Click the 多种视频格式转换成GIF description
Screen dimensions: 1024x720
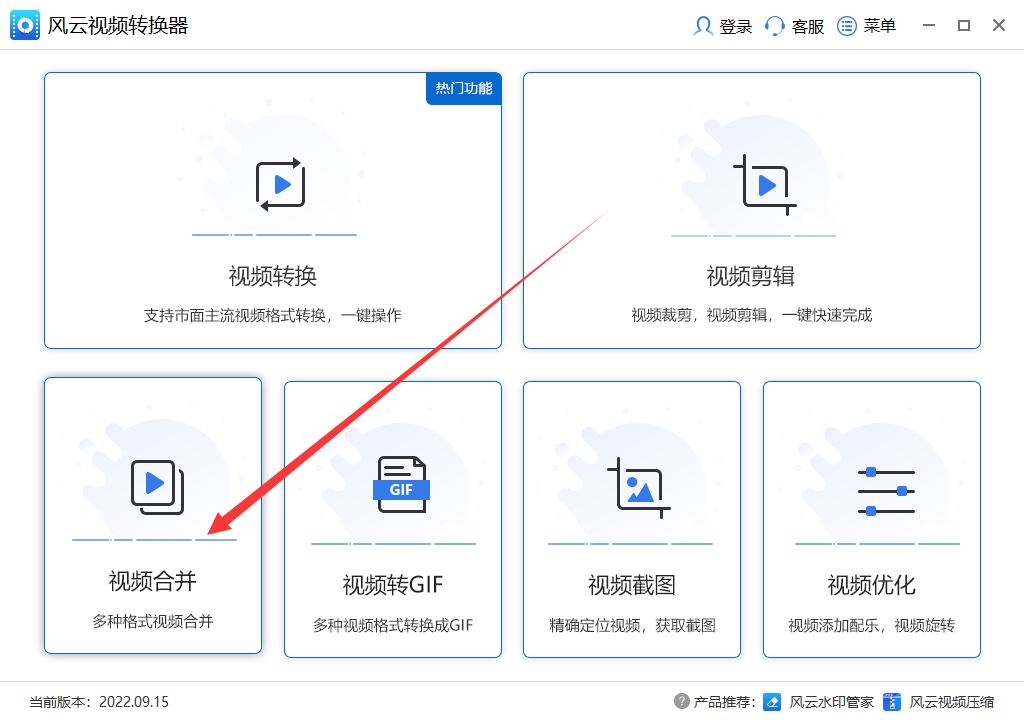click(392, 625)
